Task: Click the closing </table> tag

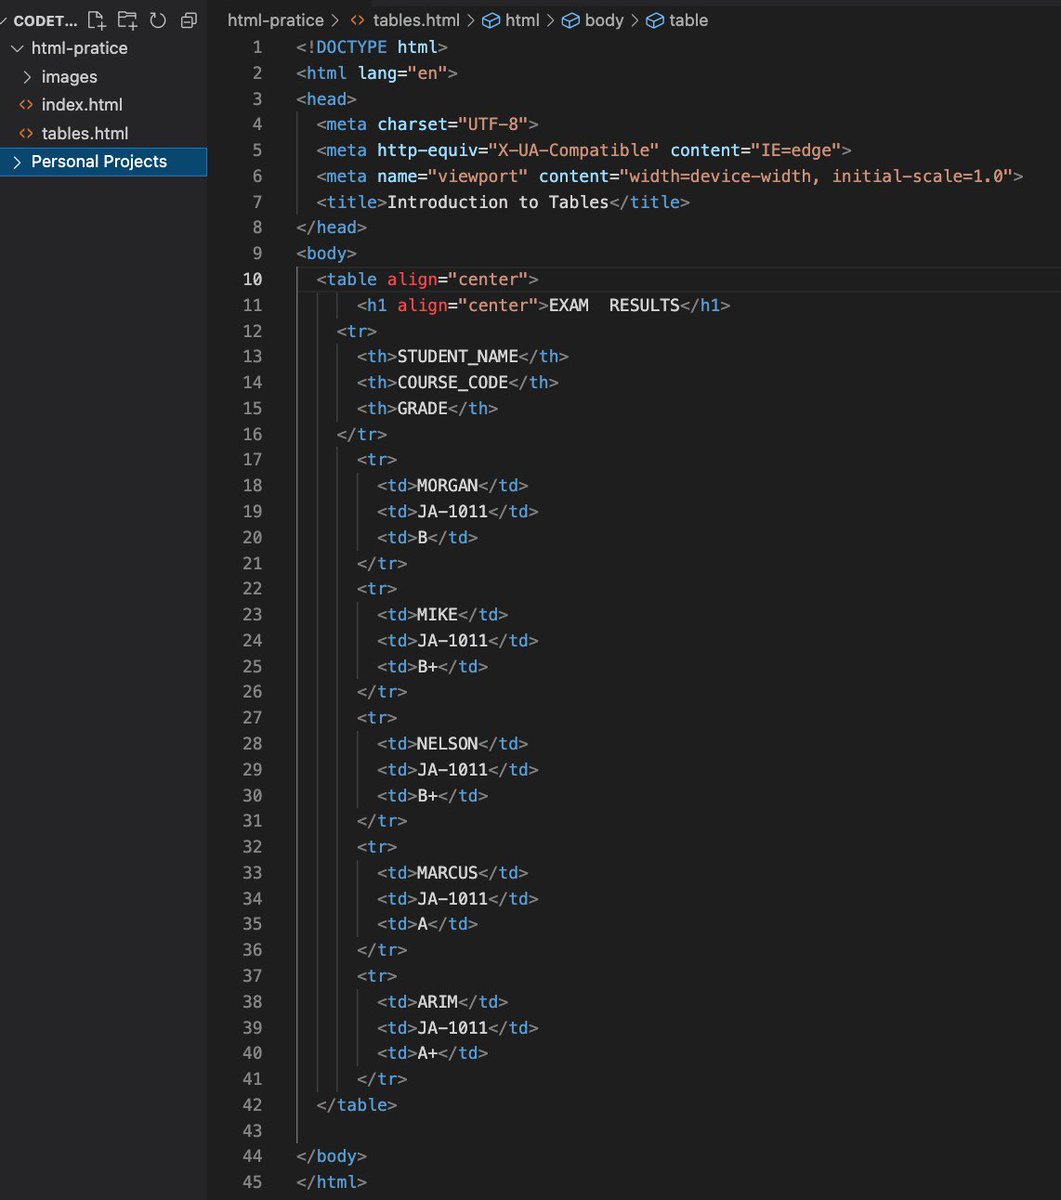Action: pos(357,1105)
